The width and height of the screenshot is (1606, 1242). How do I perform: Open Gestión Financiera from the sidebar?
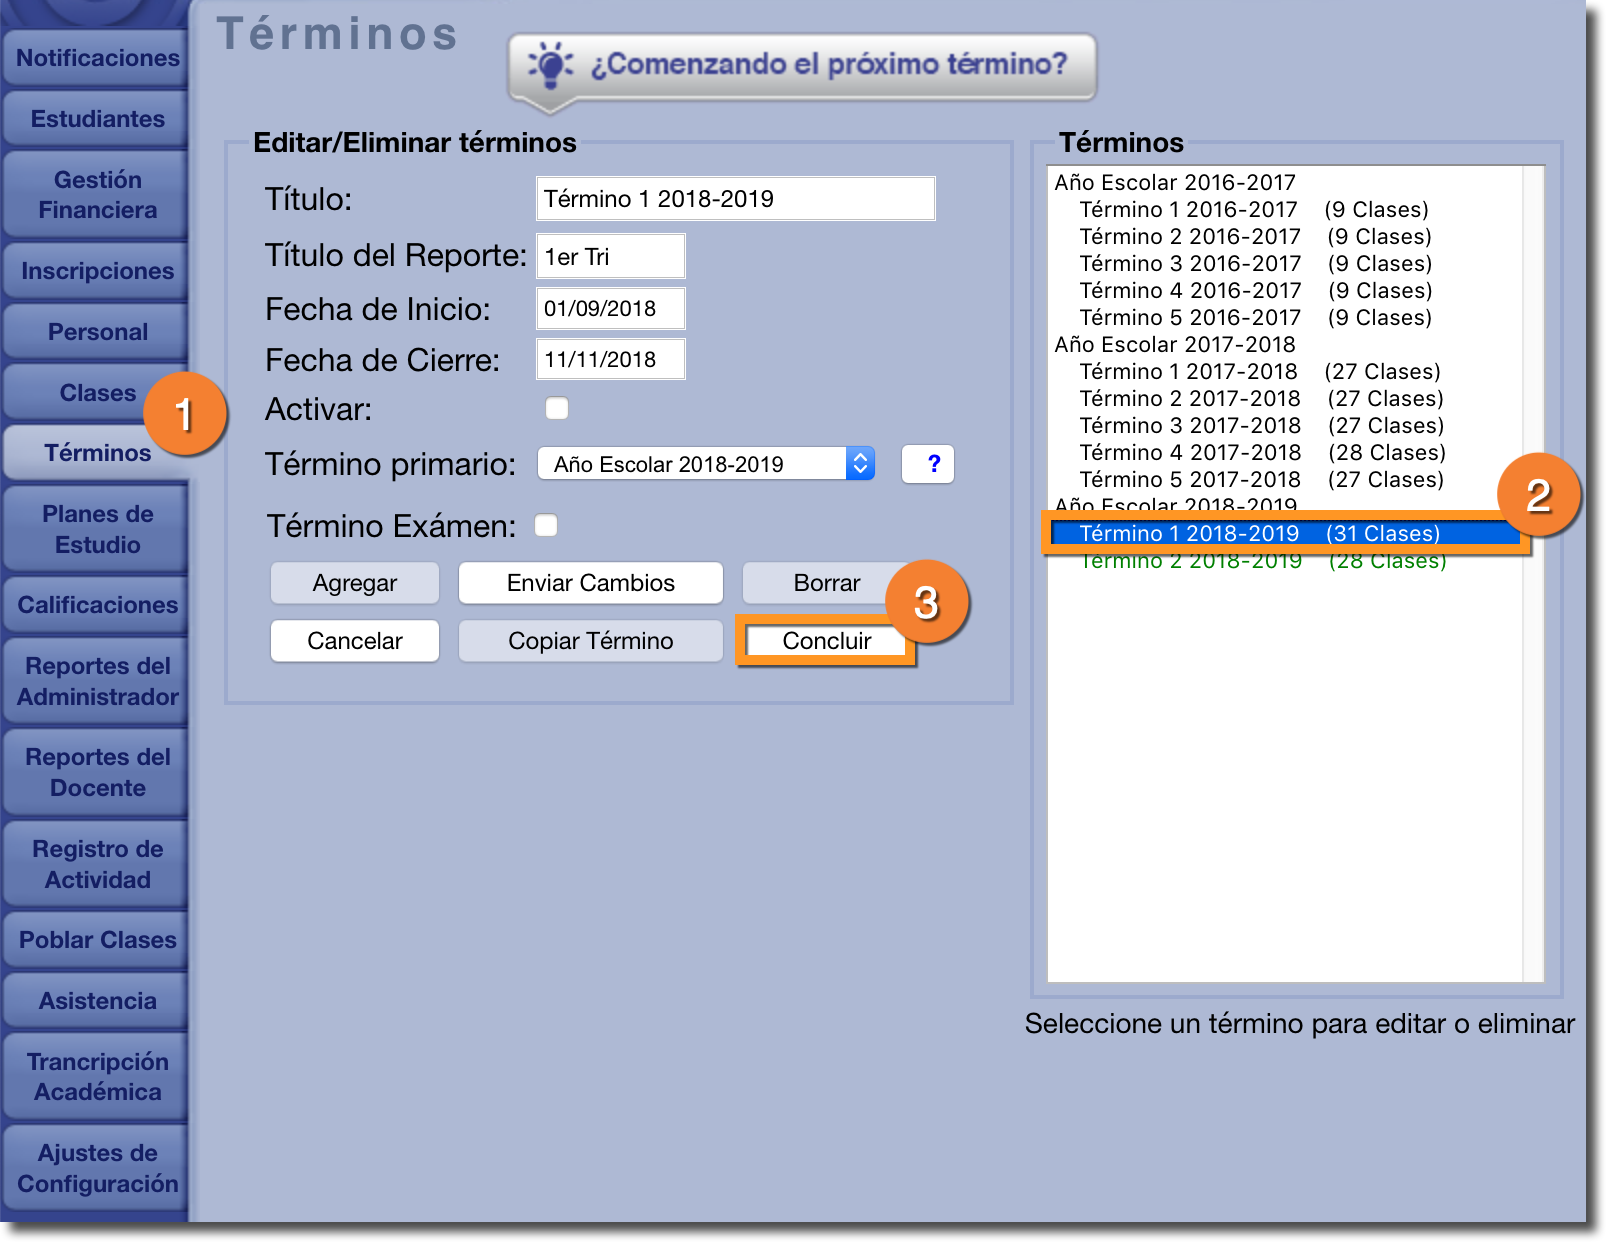97,195
